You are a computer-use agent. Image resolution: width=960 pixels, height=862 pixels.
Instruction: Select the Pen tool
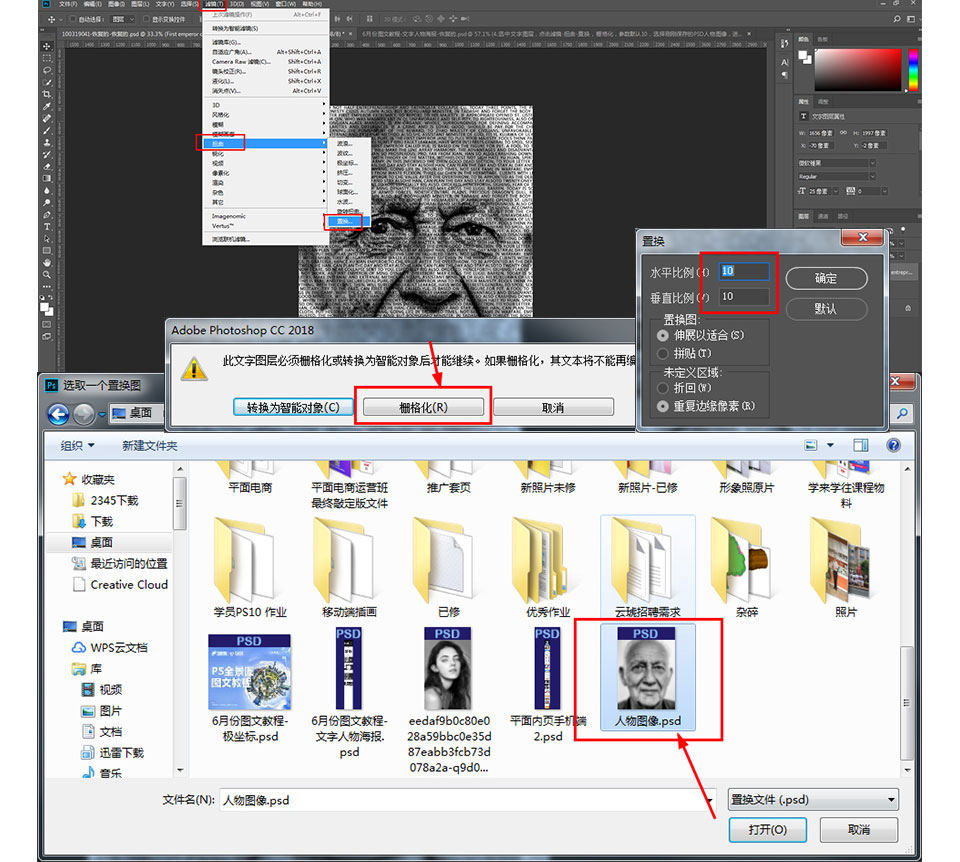47,214
